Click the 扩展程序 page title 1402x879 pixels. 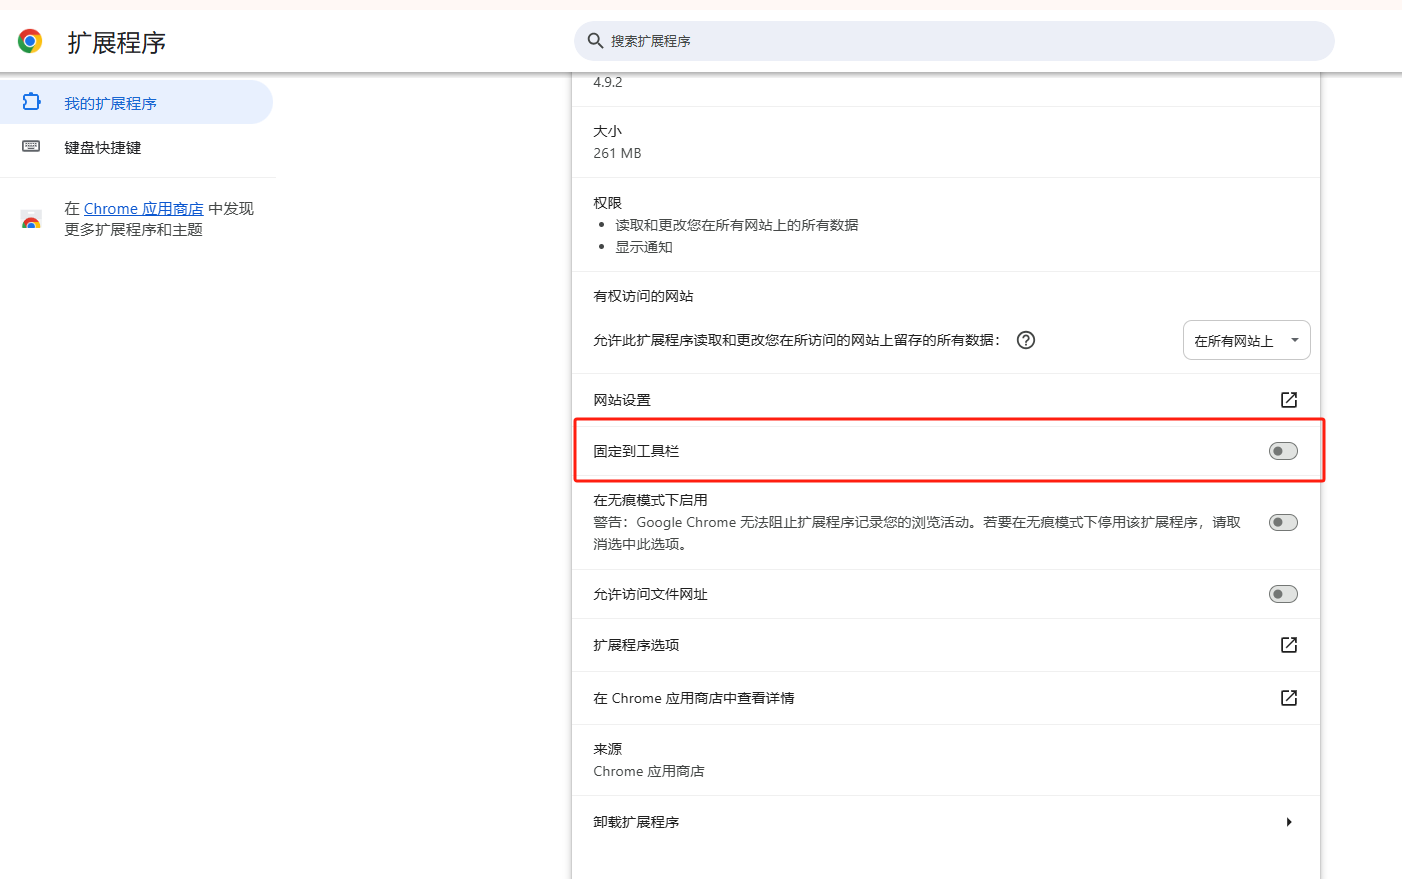click(116, 42)
